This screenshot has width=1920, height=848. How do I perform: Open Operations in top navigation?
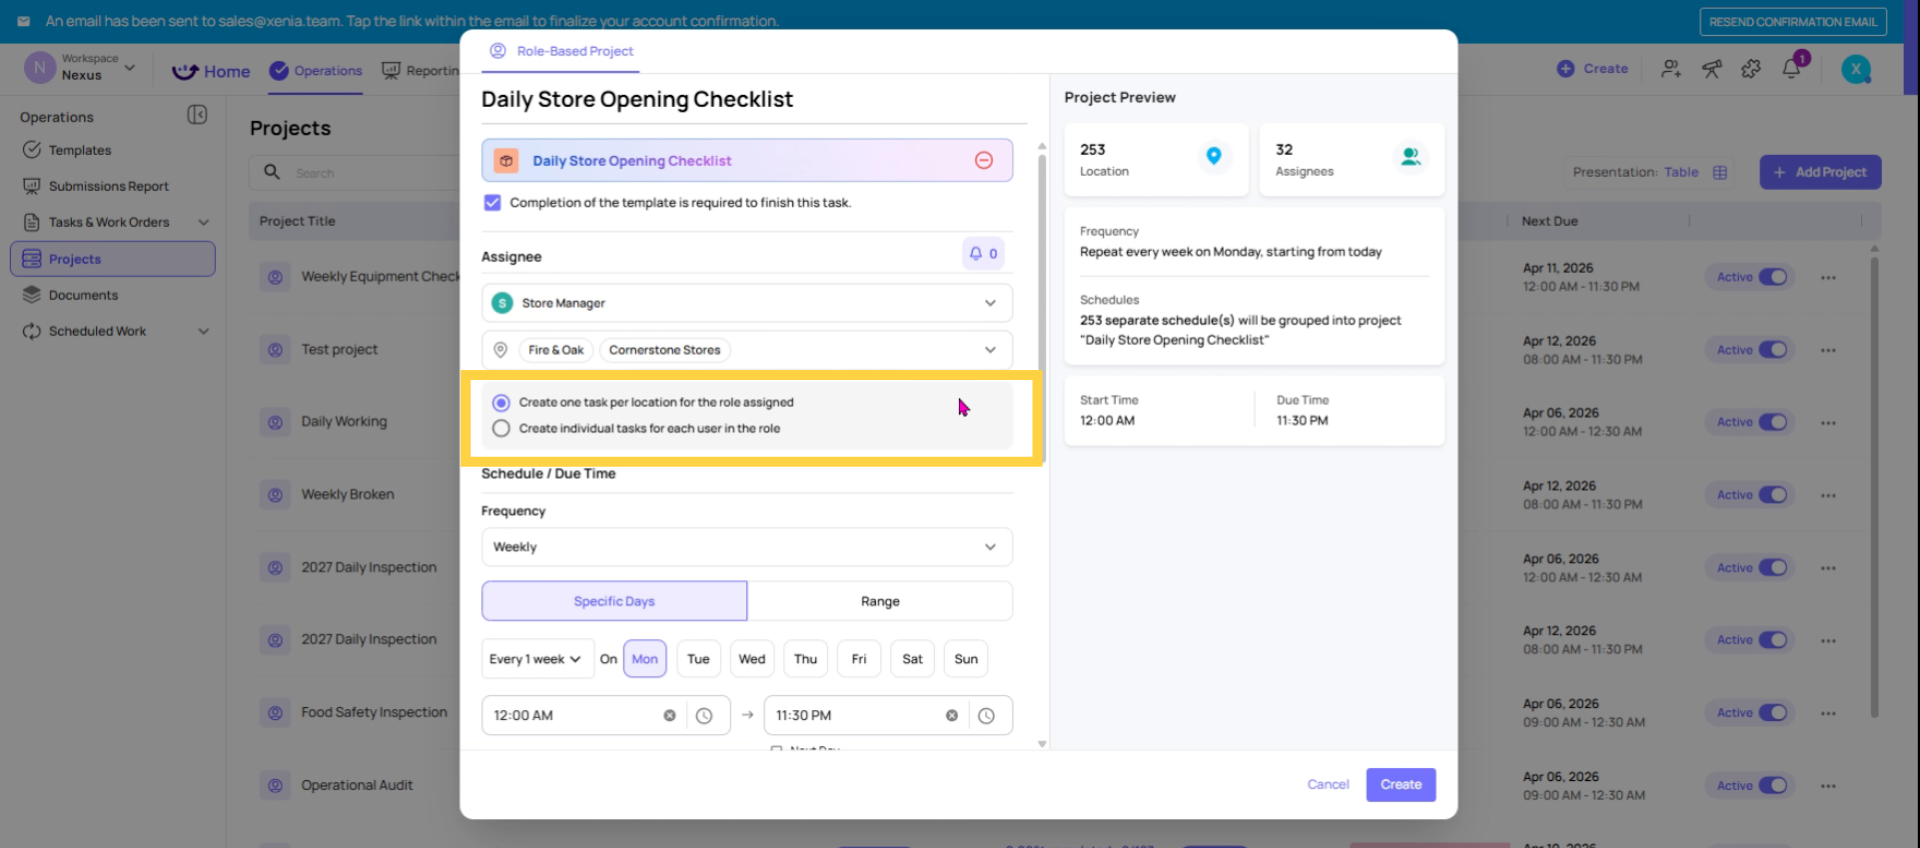click(316, 71)
